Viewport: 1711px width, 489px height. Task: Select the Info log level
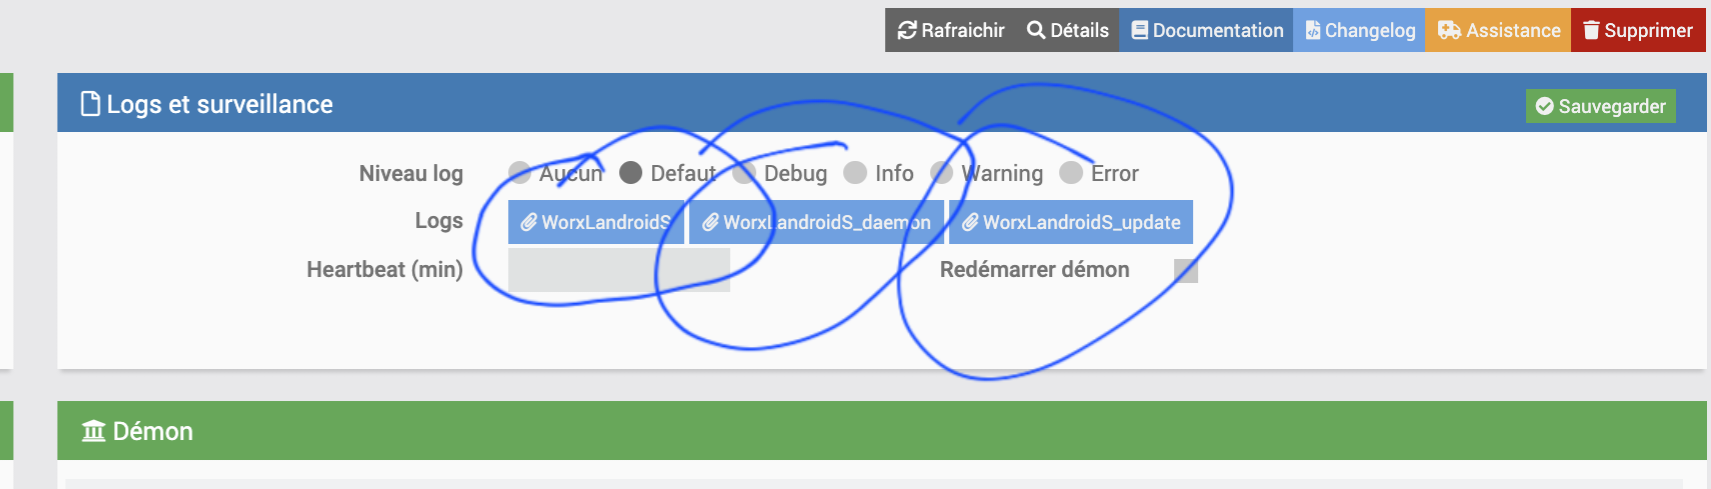[855, 173]
